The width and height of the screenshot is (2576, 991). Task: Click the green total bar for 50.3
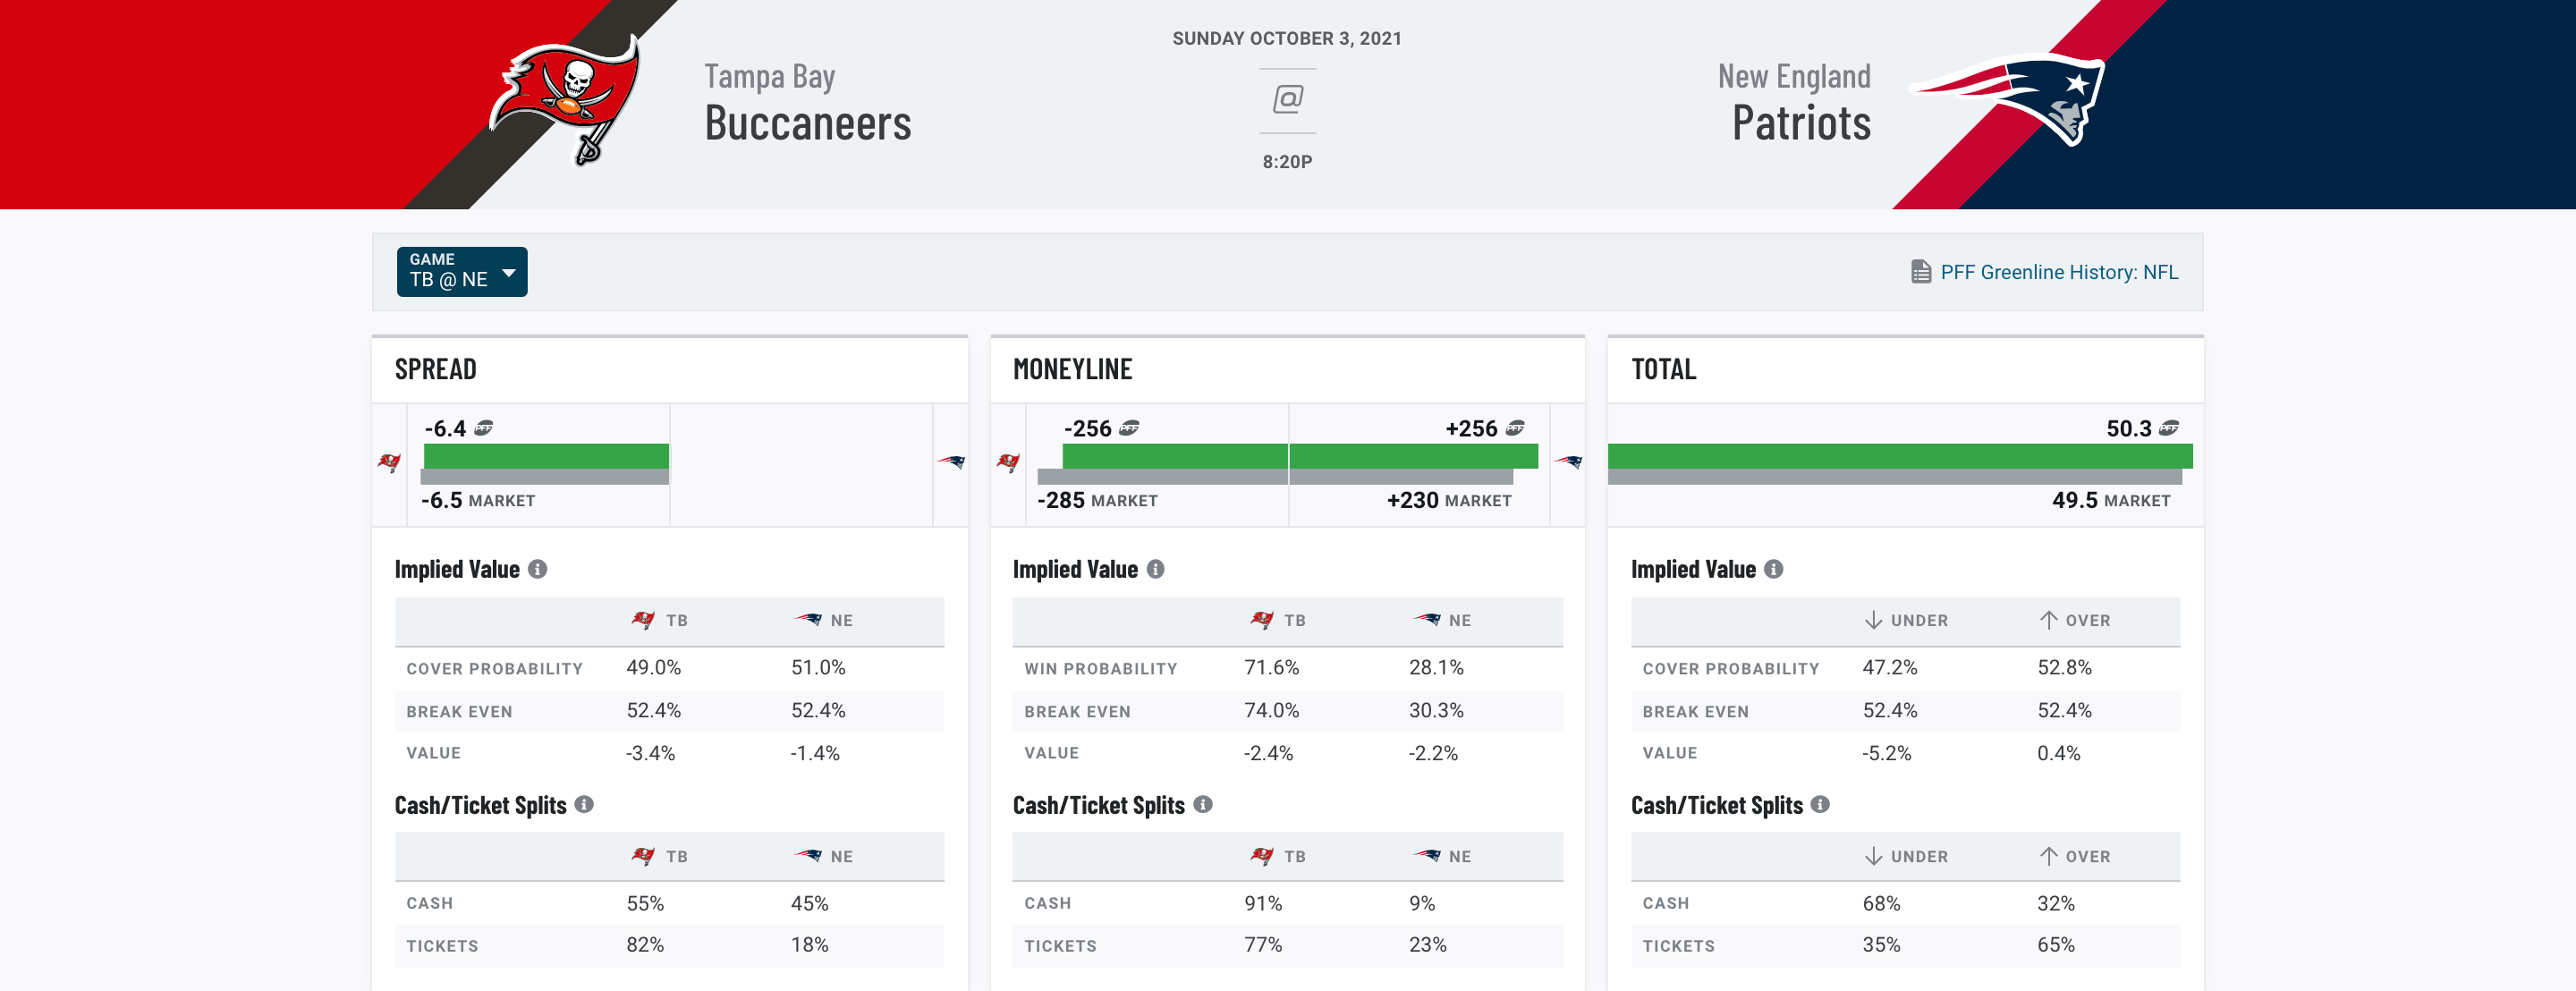(1900, 456)
